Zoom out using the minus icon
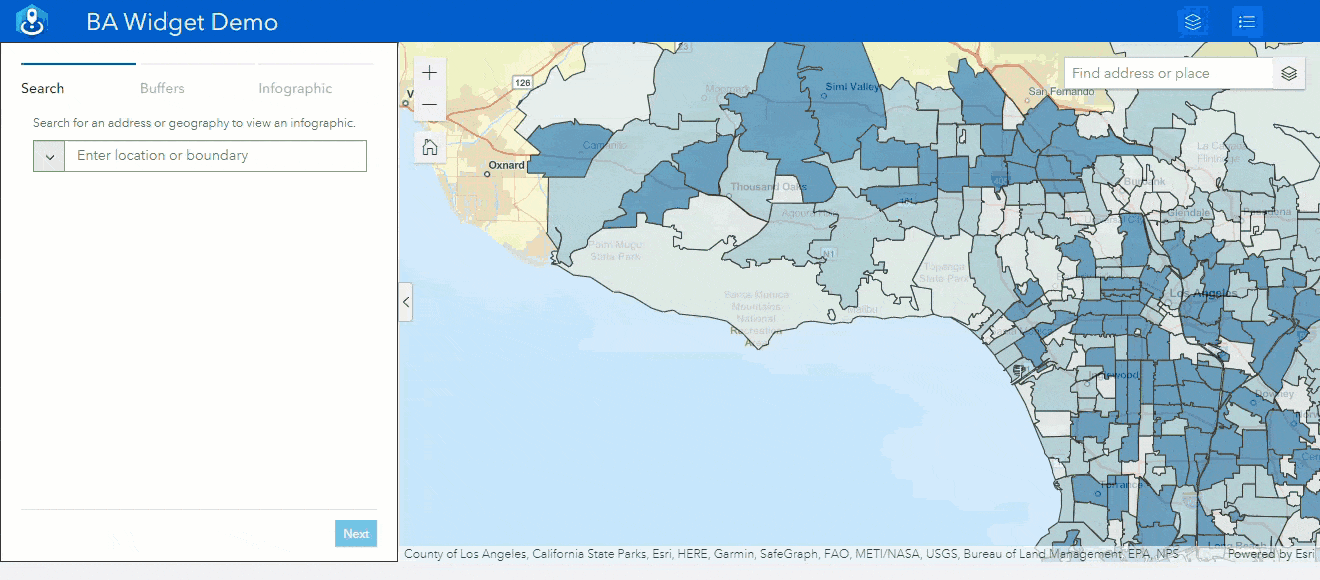The image size is (1320, 580). point(429,103)
